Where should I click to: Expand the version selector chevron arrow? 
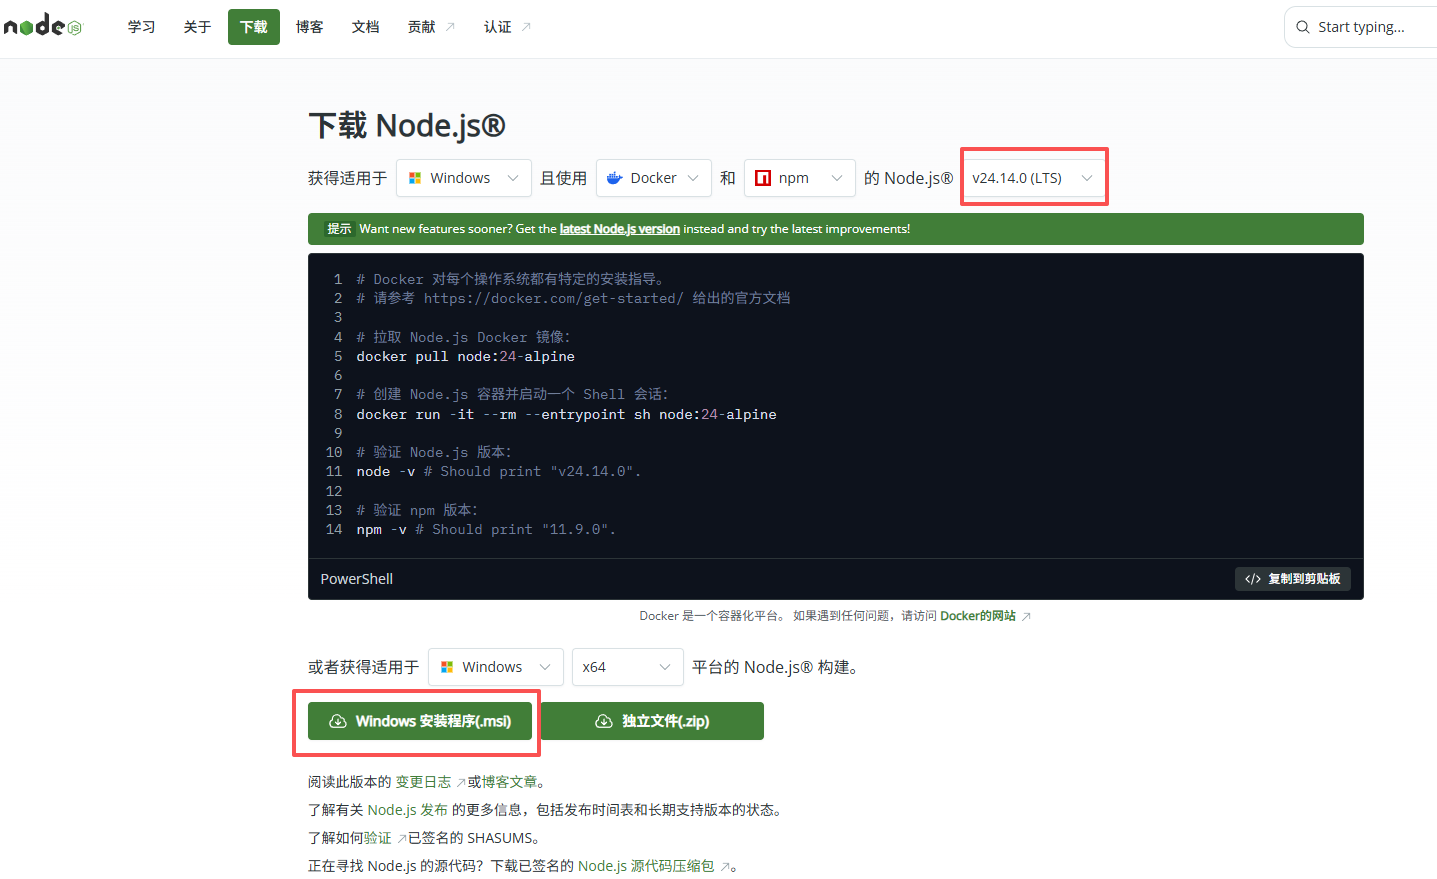[x=1087, y=178]
